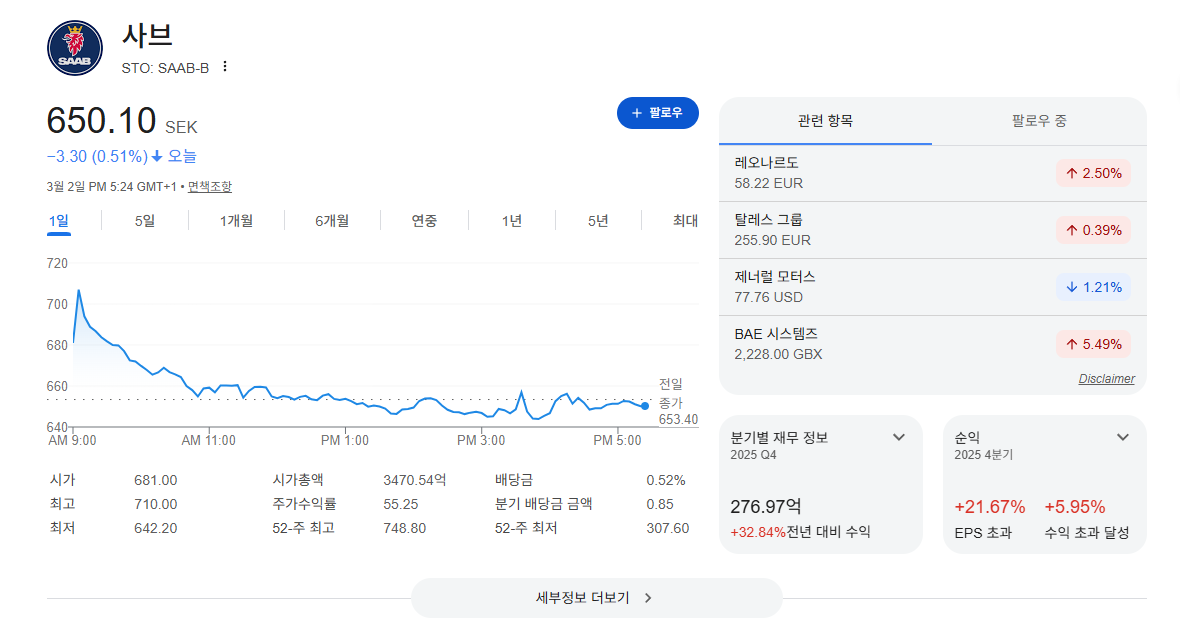The width and height of the screenshot is (1180, 620).
Task: Click the up arrow badge for 레오나르도
Action: pos(1093,173)
